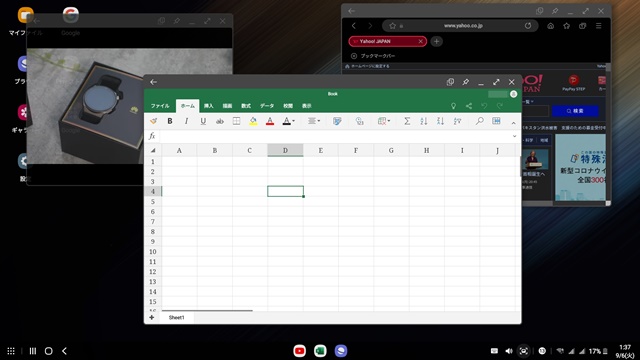The height and width of the screenshot is (360, 640).
Task: Click the wrap text icon in Excel
Action: 337,121
